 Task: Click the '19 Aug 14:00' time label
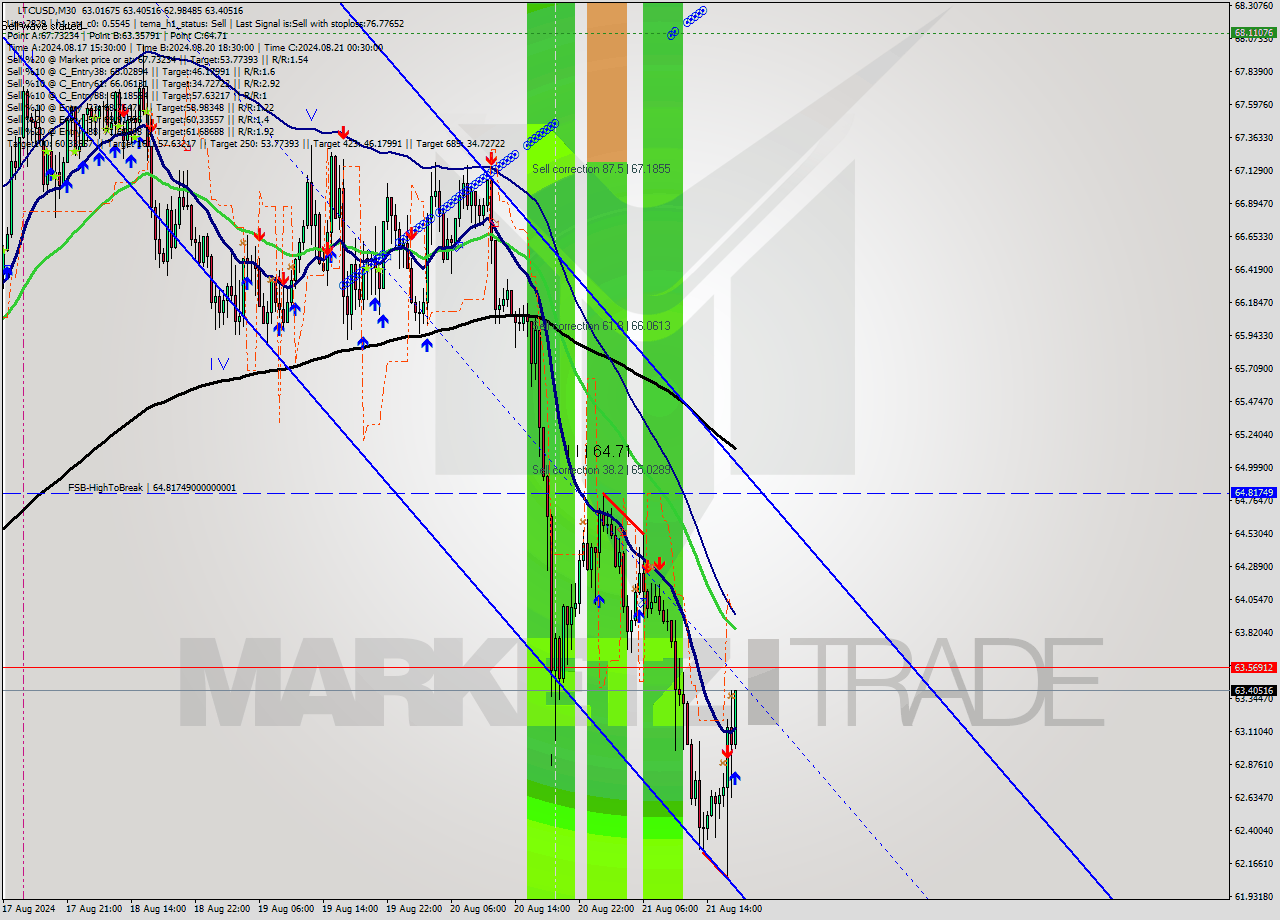click(350, 909)
